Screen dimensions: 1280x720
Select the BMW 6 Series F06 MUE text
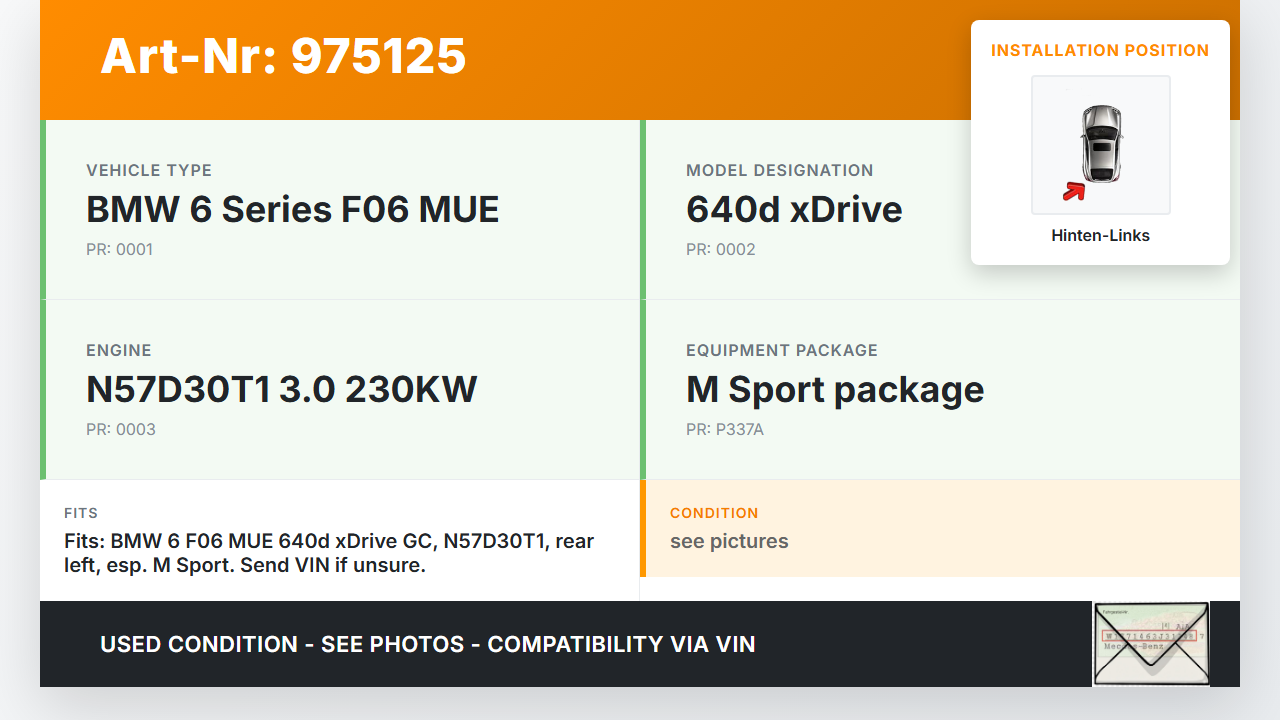click(292, 210)
